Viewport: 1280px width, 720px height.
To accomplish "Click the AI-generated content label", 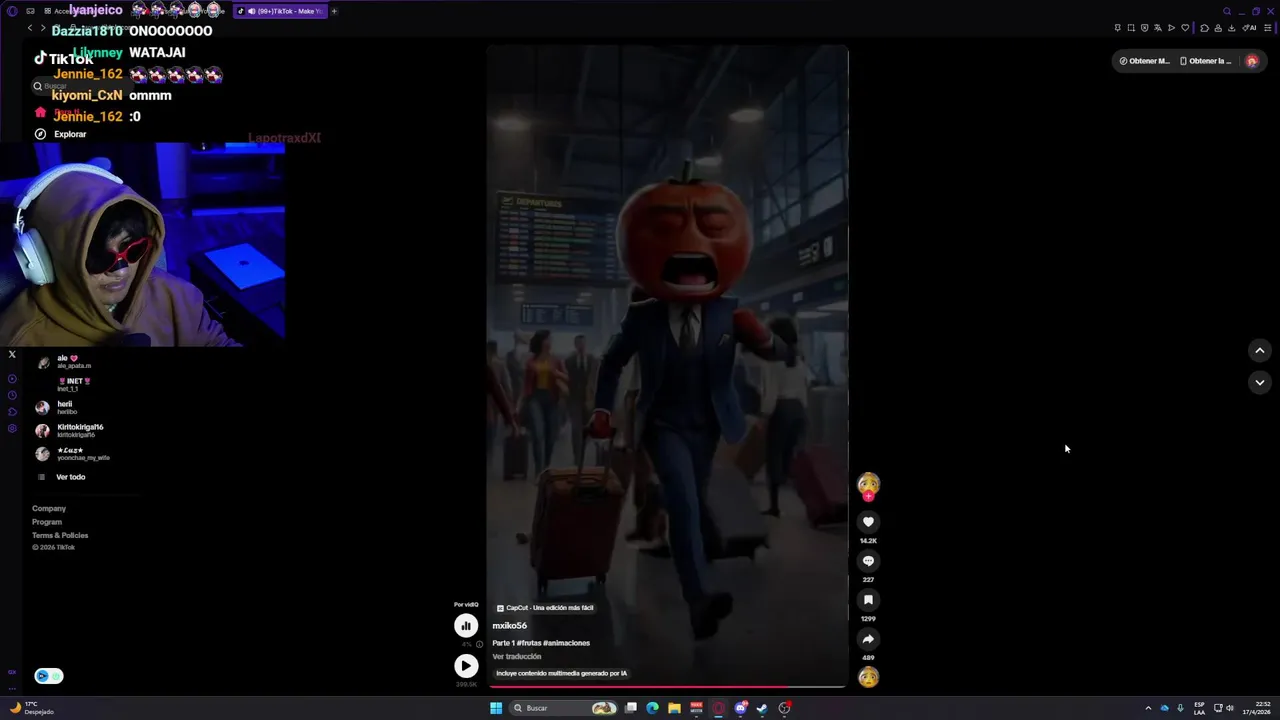I will (x=562, y=673).
